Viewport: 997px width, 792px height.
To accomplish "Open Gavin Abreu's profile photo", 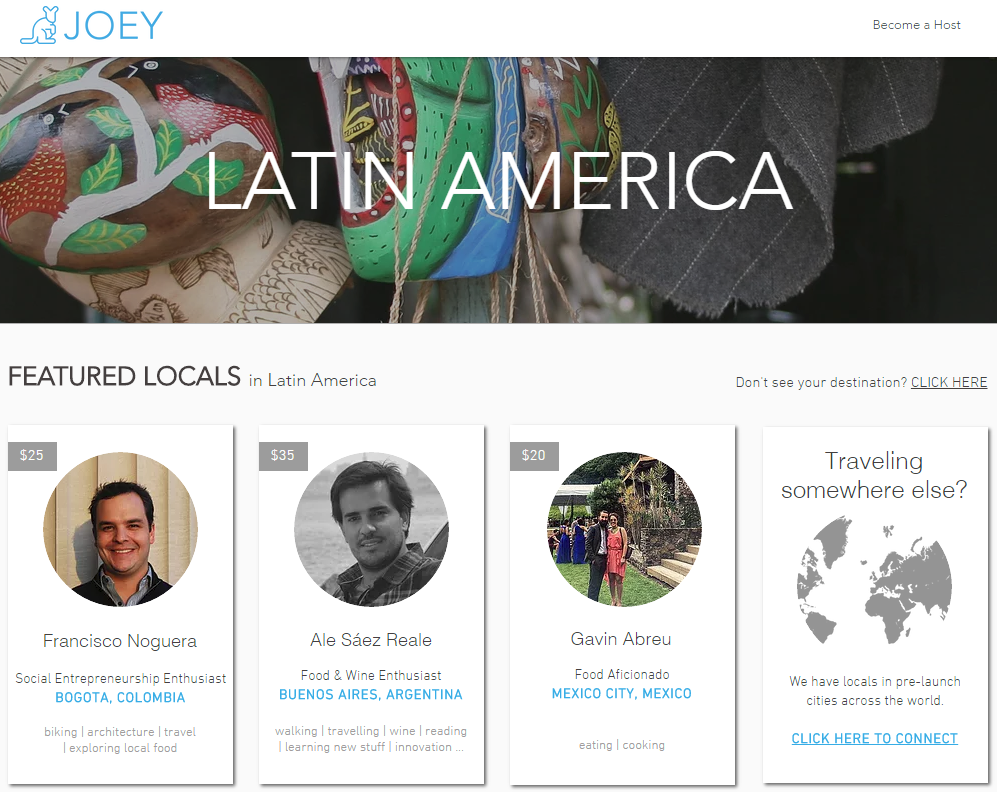I will click(624, 529).
